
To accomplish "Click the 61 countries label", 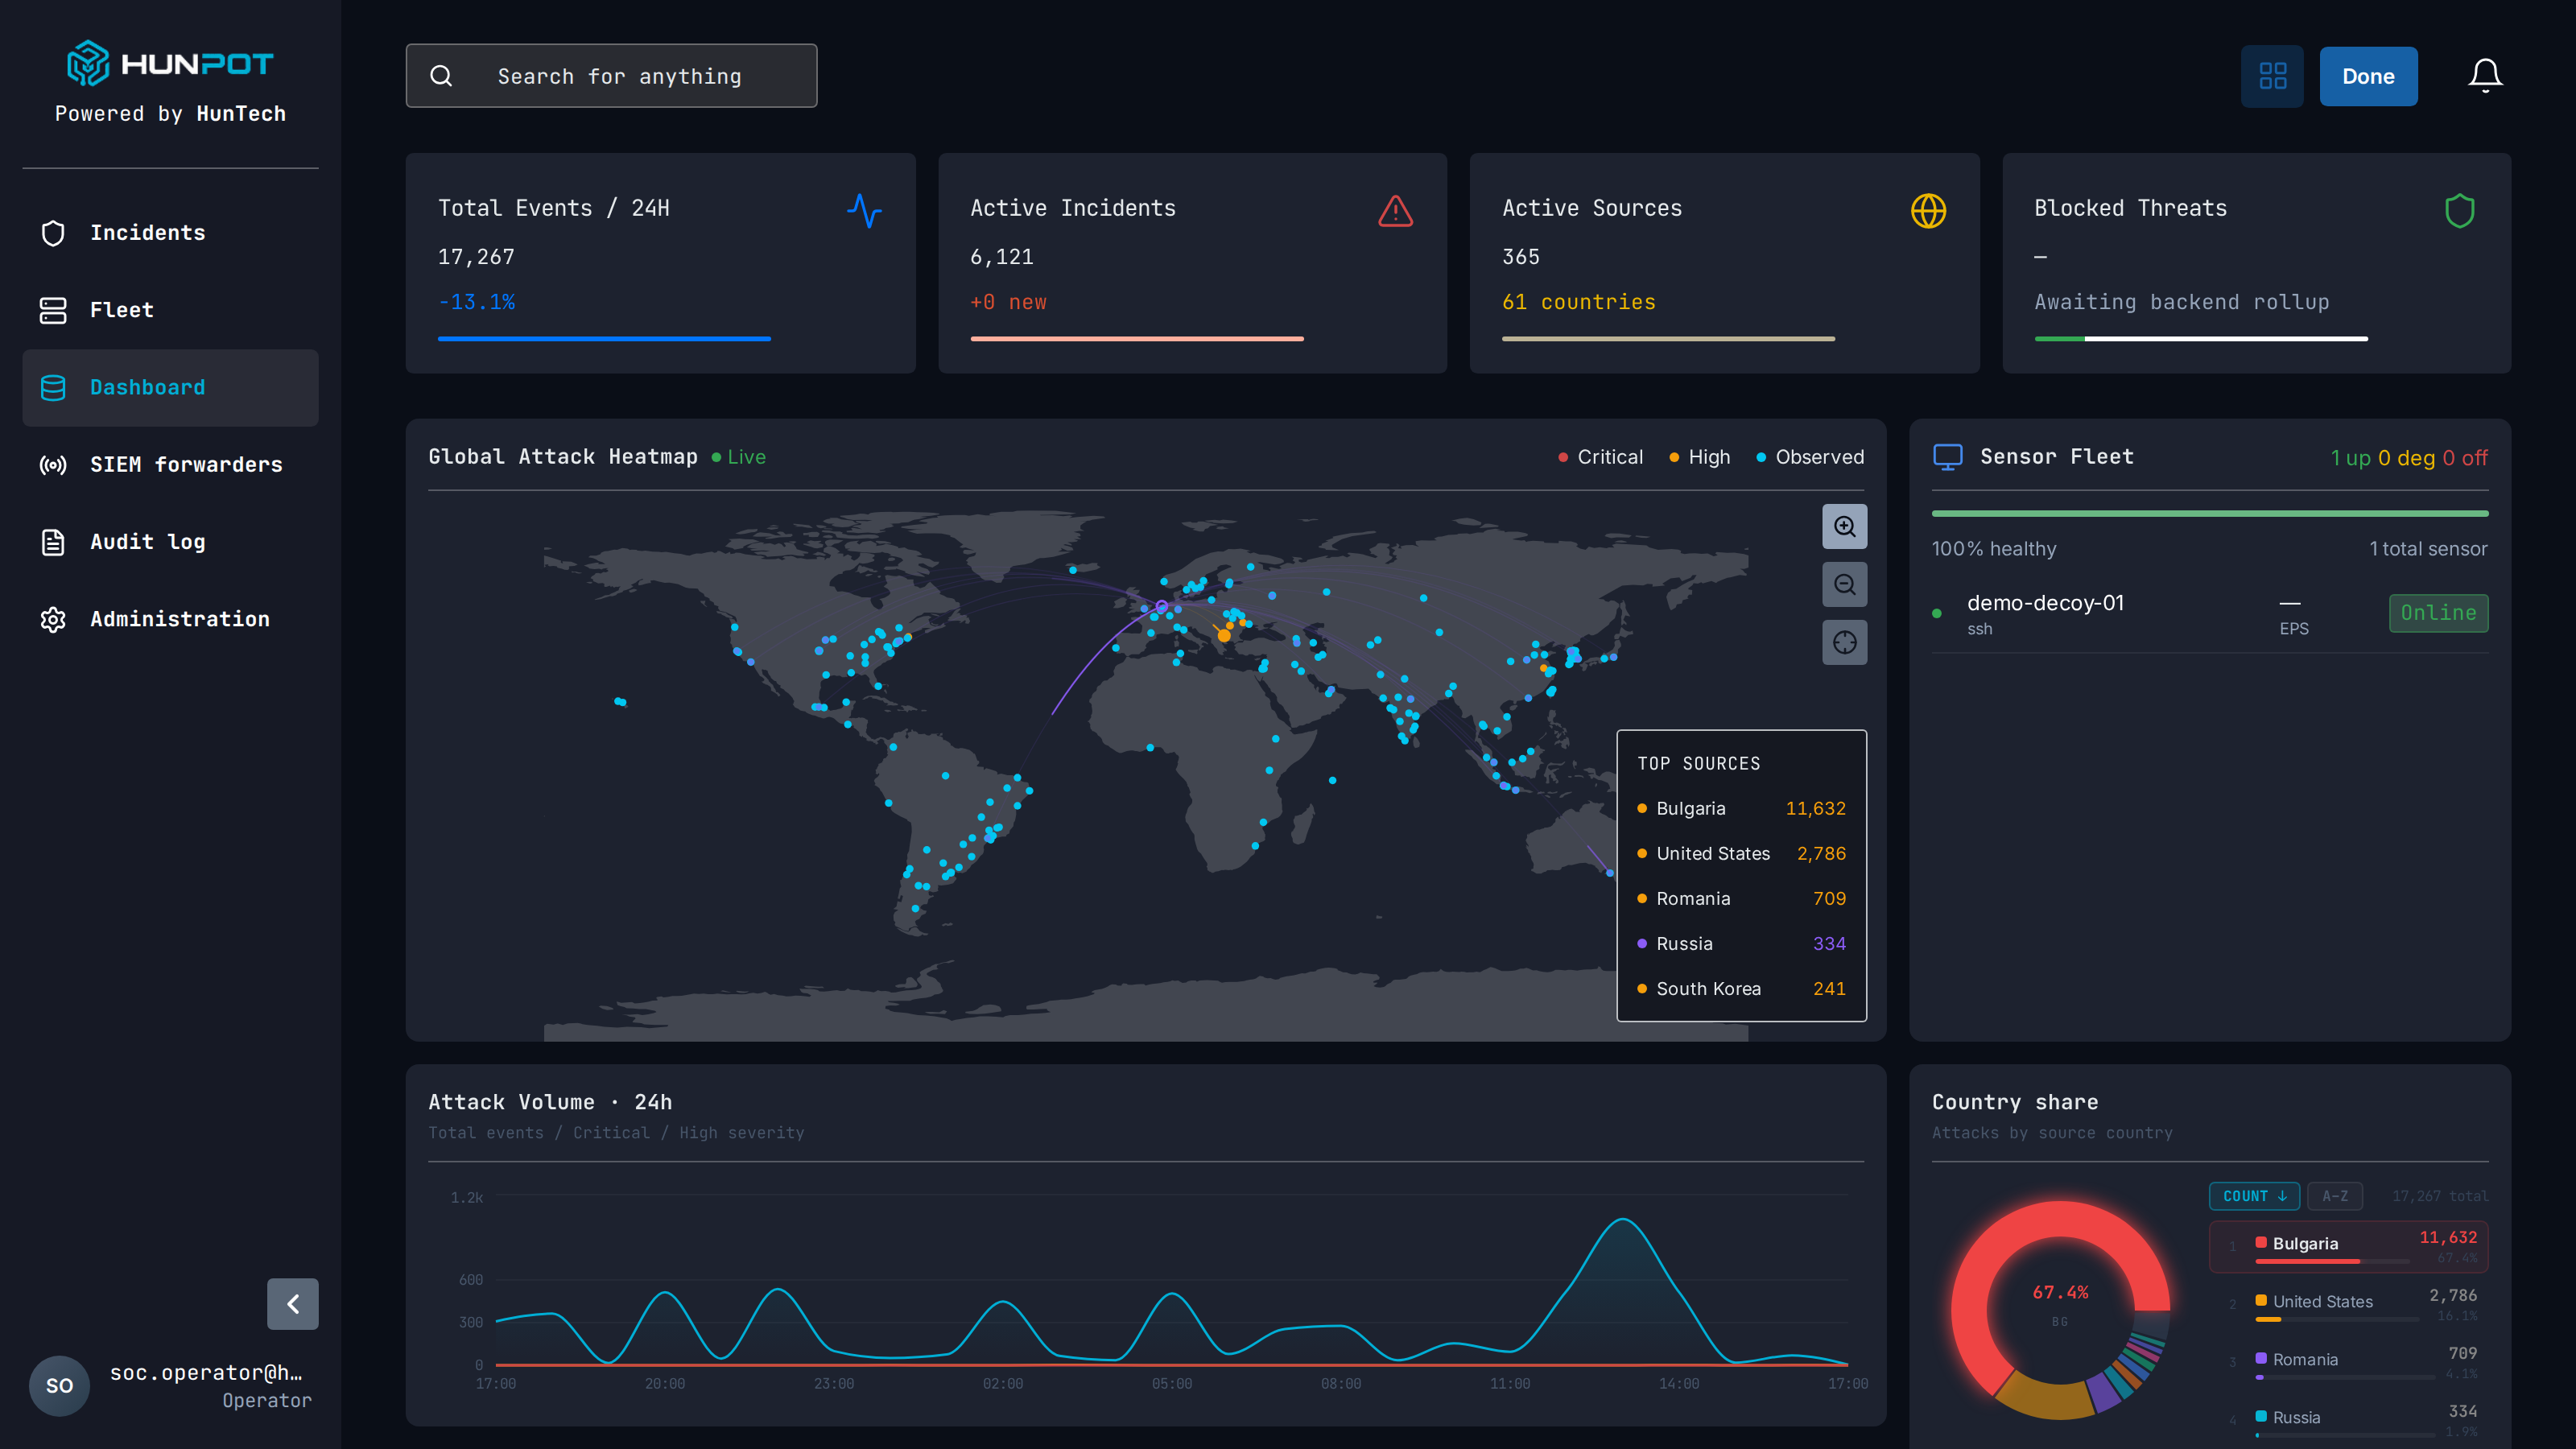I will pyautogui.click(x=1578, y=302).
